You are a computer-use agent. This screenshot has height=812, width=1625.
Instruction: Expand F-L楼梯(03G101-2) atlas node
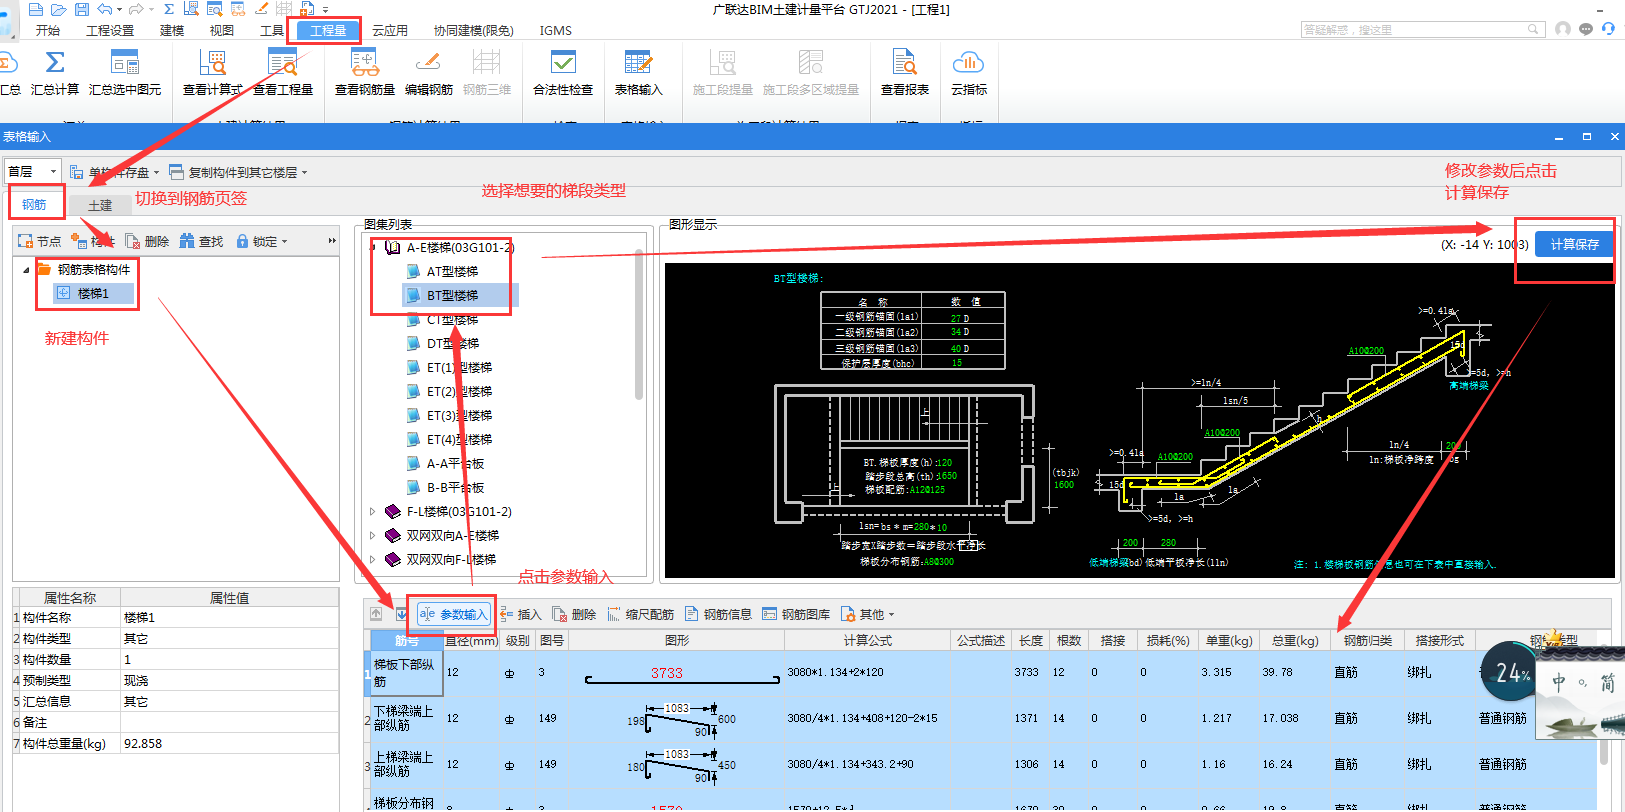coord(373,511)
